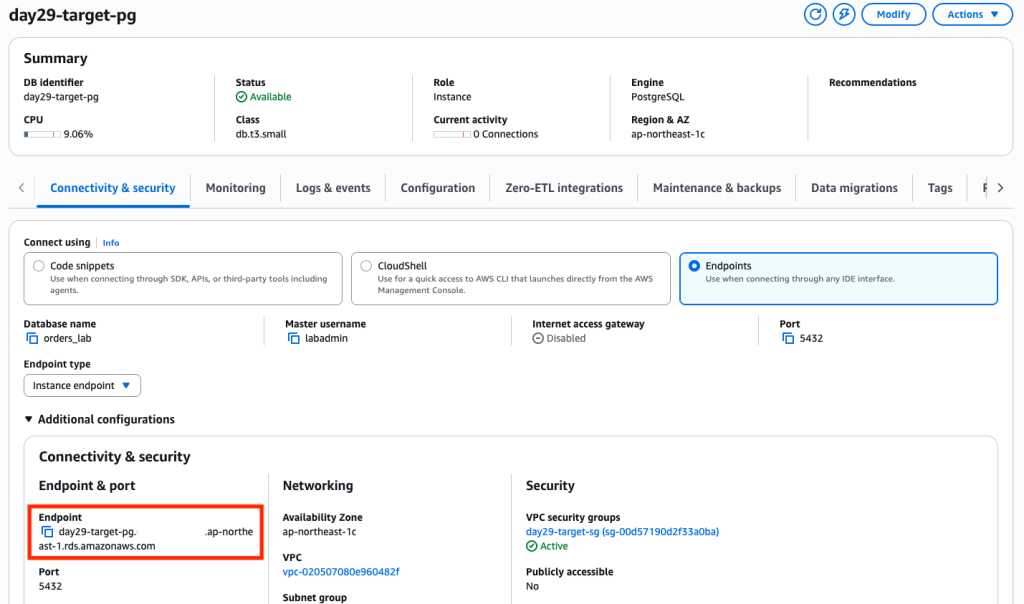Click the lightning bolt icon beside Modify
Screen dimensions: 1024x604
pos(844,14)
